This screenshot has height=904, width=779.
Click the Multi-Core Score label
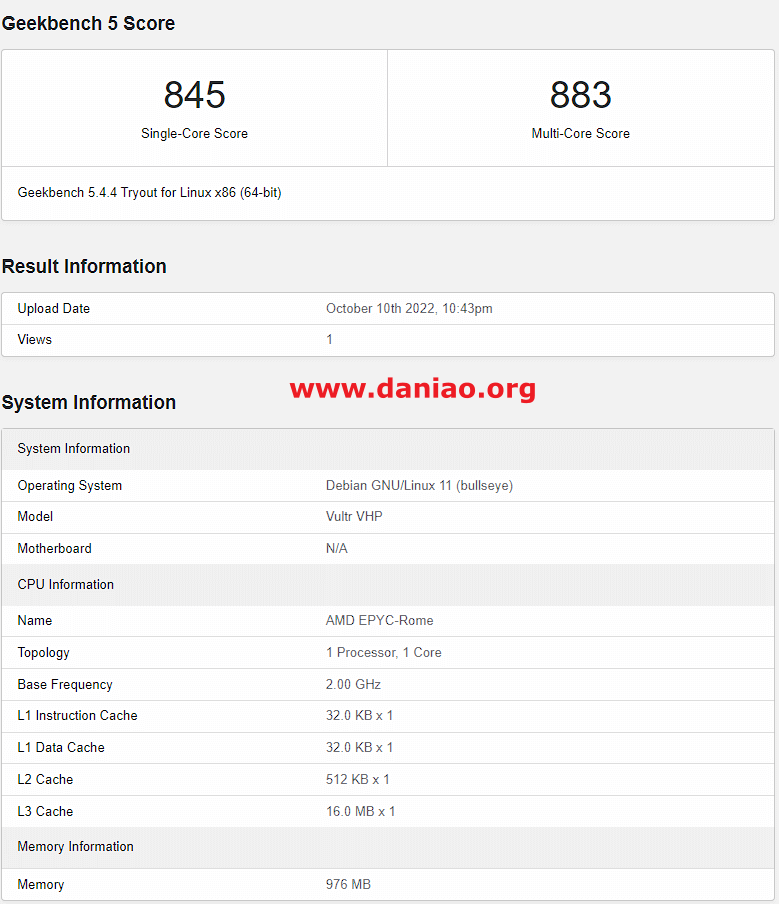tap(581, 133)
